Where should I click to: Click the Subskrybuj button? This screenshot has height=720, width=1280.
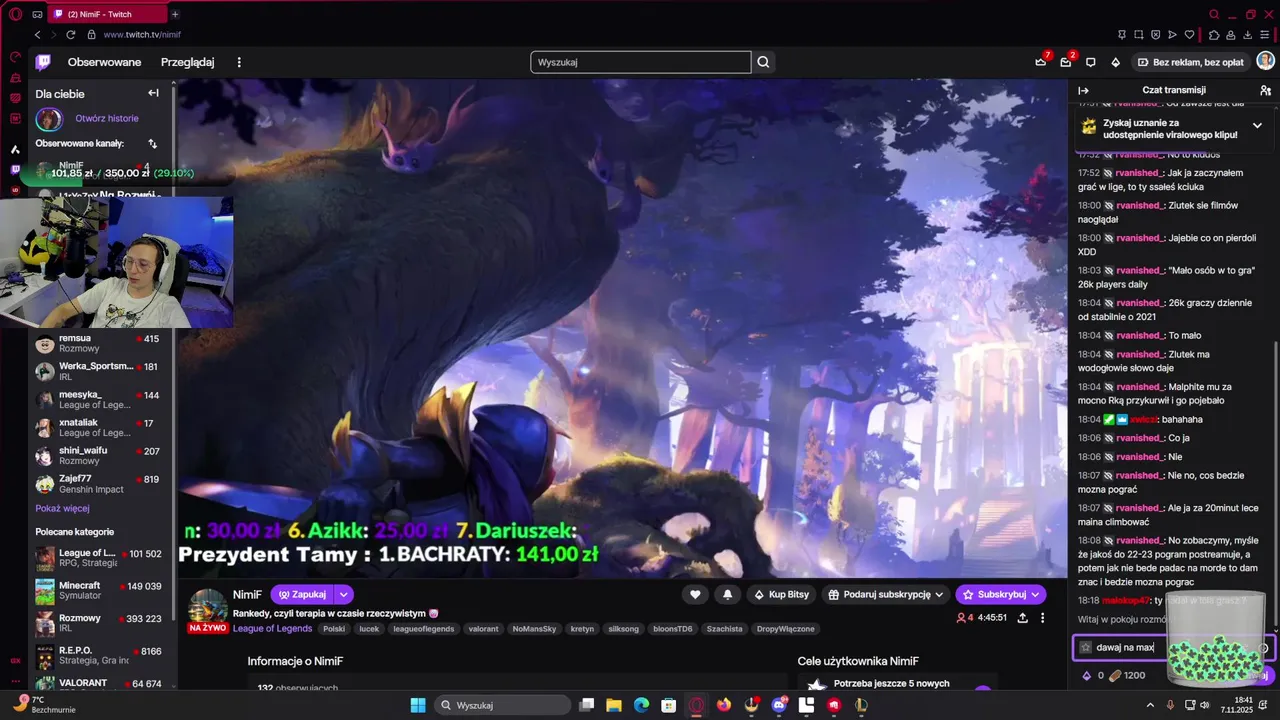(1001, 594)
